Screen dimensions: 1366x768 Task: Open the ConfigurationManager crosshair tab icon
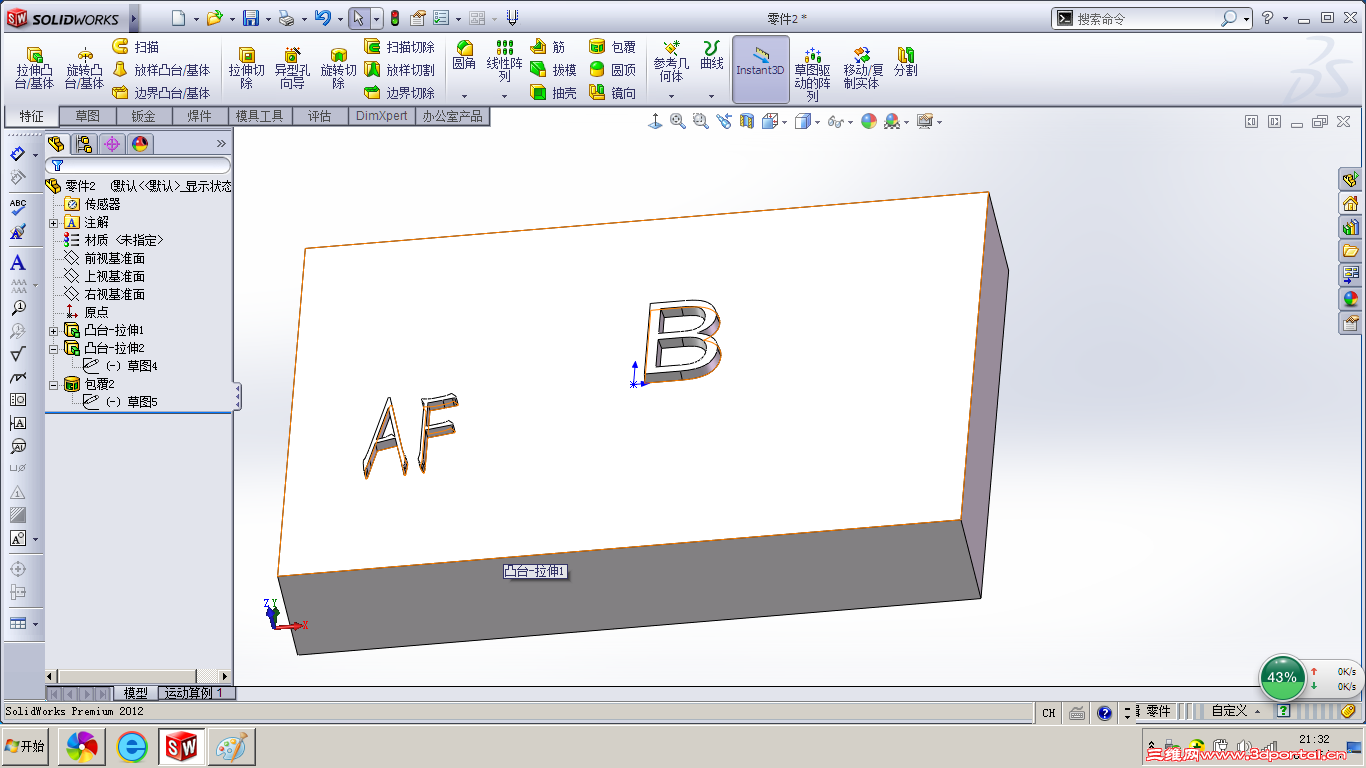(111, 144)
